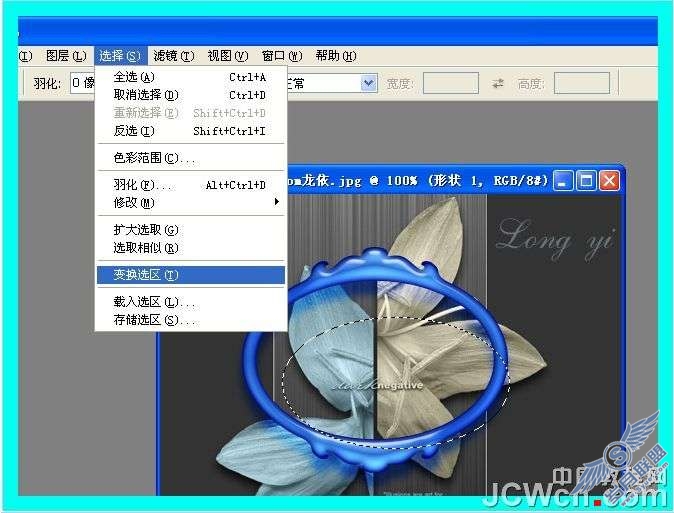The height and width of the screenshot is (513, 674).
Task: Click the 高度 height input field
Action: [582, 83]
